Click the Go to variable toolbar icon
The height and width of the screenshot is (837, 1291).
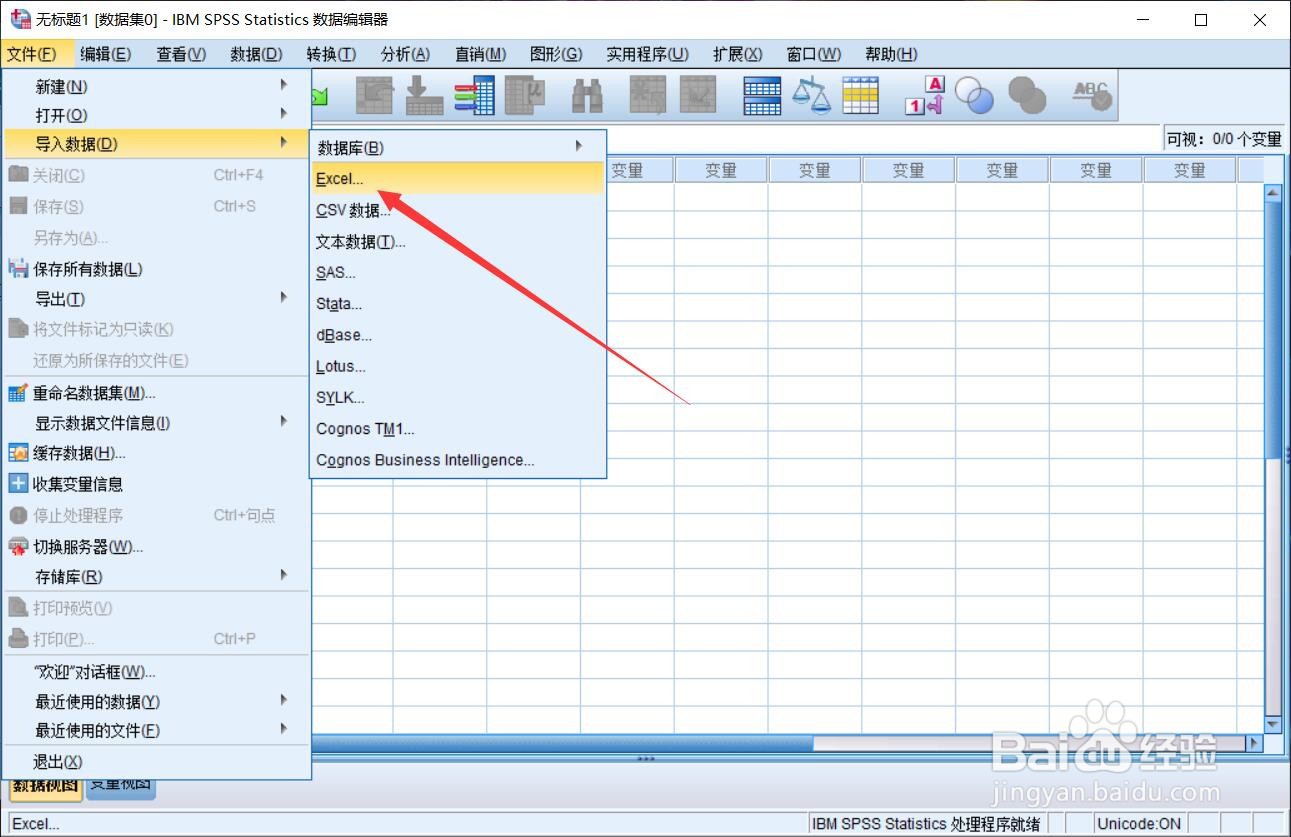[x=424, y=96]
